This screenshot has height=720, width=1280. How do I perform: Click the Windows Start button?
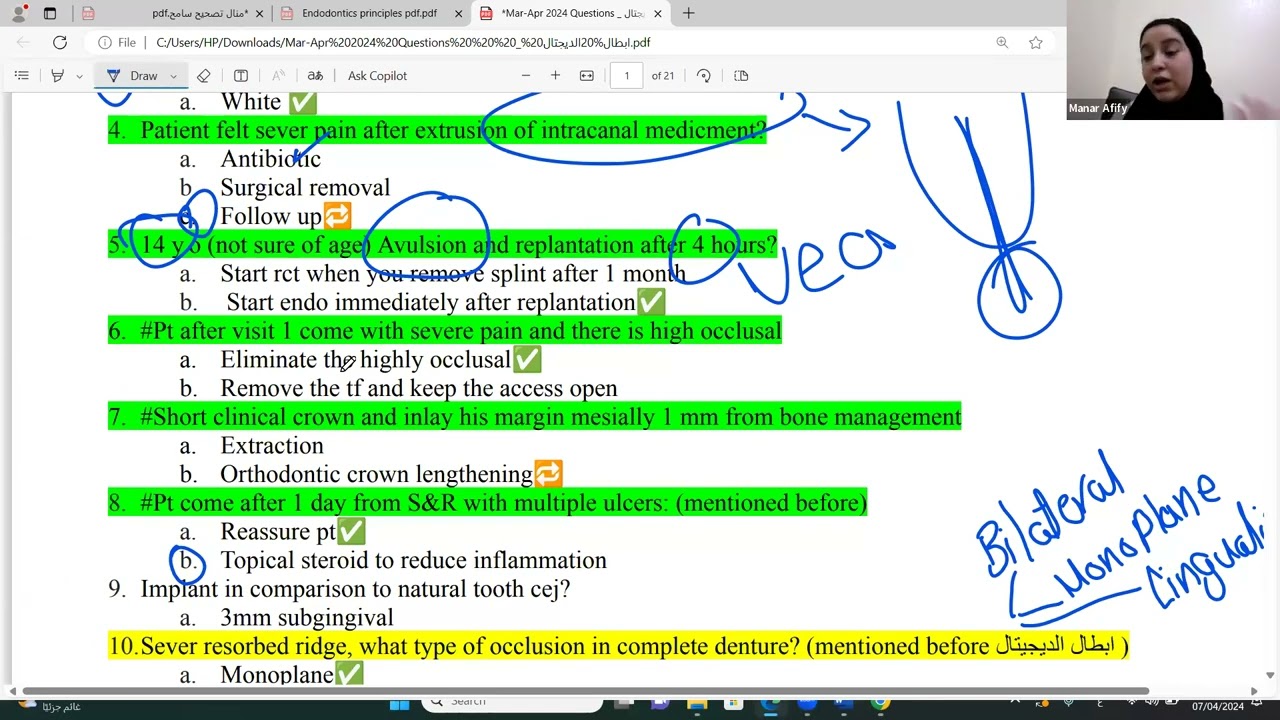coord(399,705)
